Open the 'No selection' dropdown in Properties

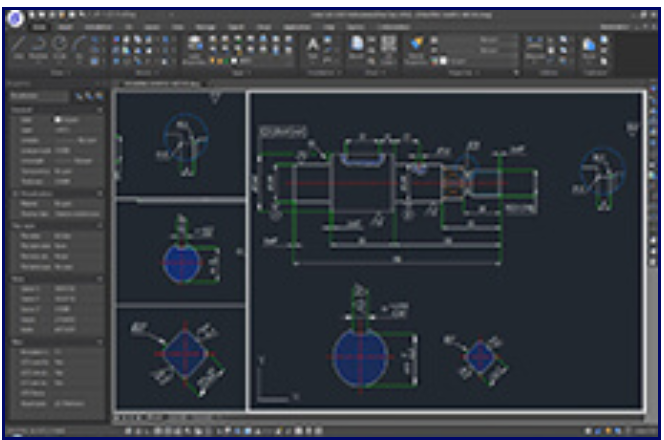tap(40, 97)
